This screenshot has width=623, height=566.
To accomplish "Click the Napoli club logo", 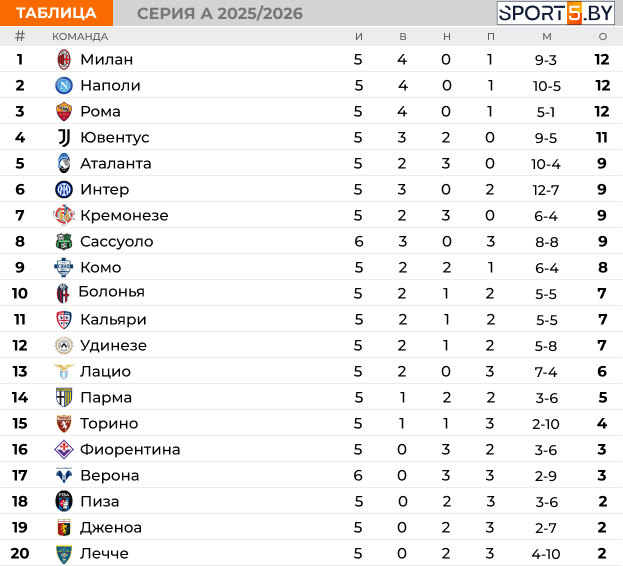I will coord(64,85).
